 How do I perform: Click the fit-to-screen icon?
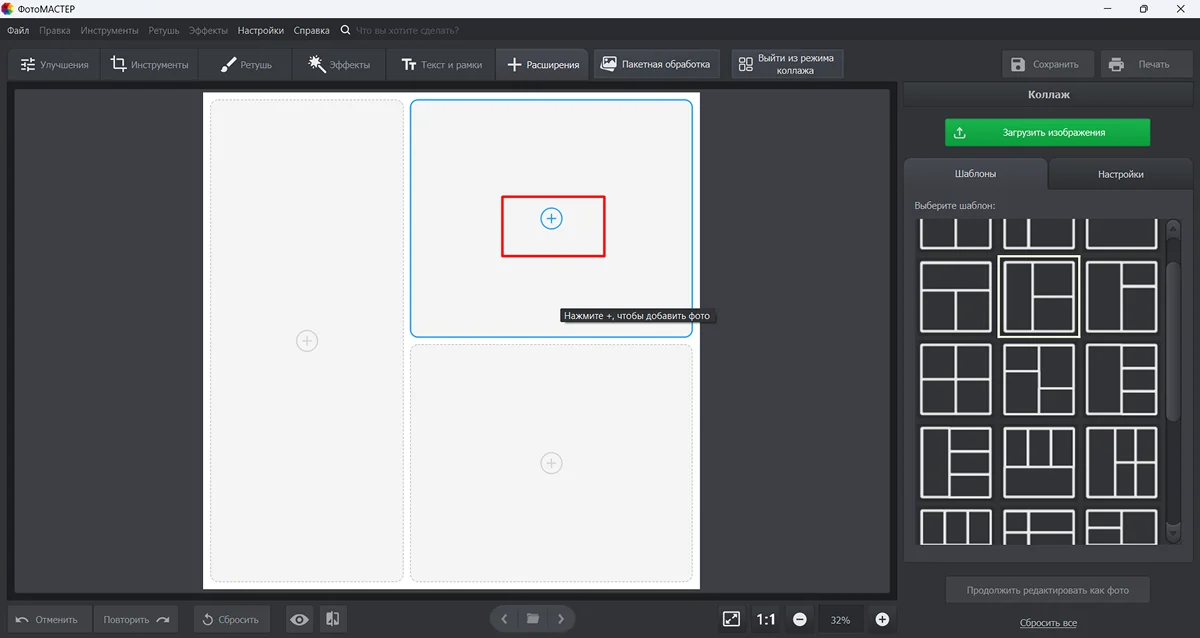coord(731,620)
